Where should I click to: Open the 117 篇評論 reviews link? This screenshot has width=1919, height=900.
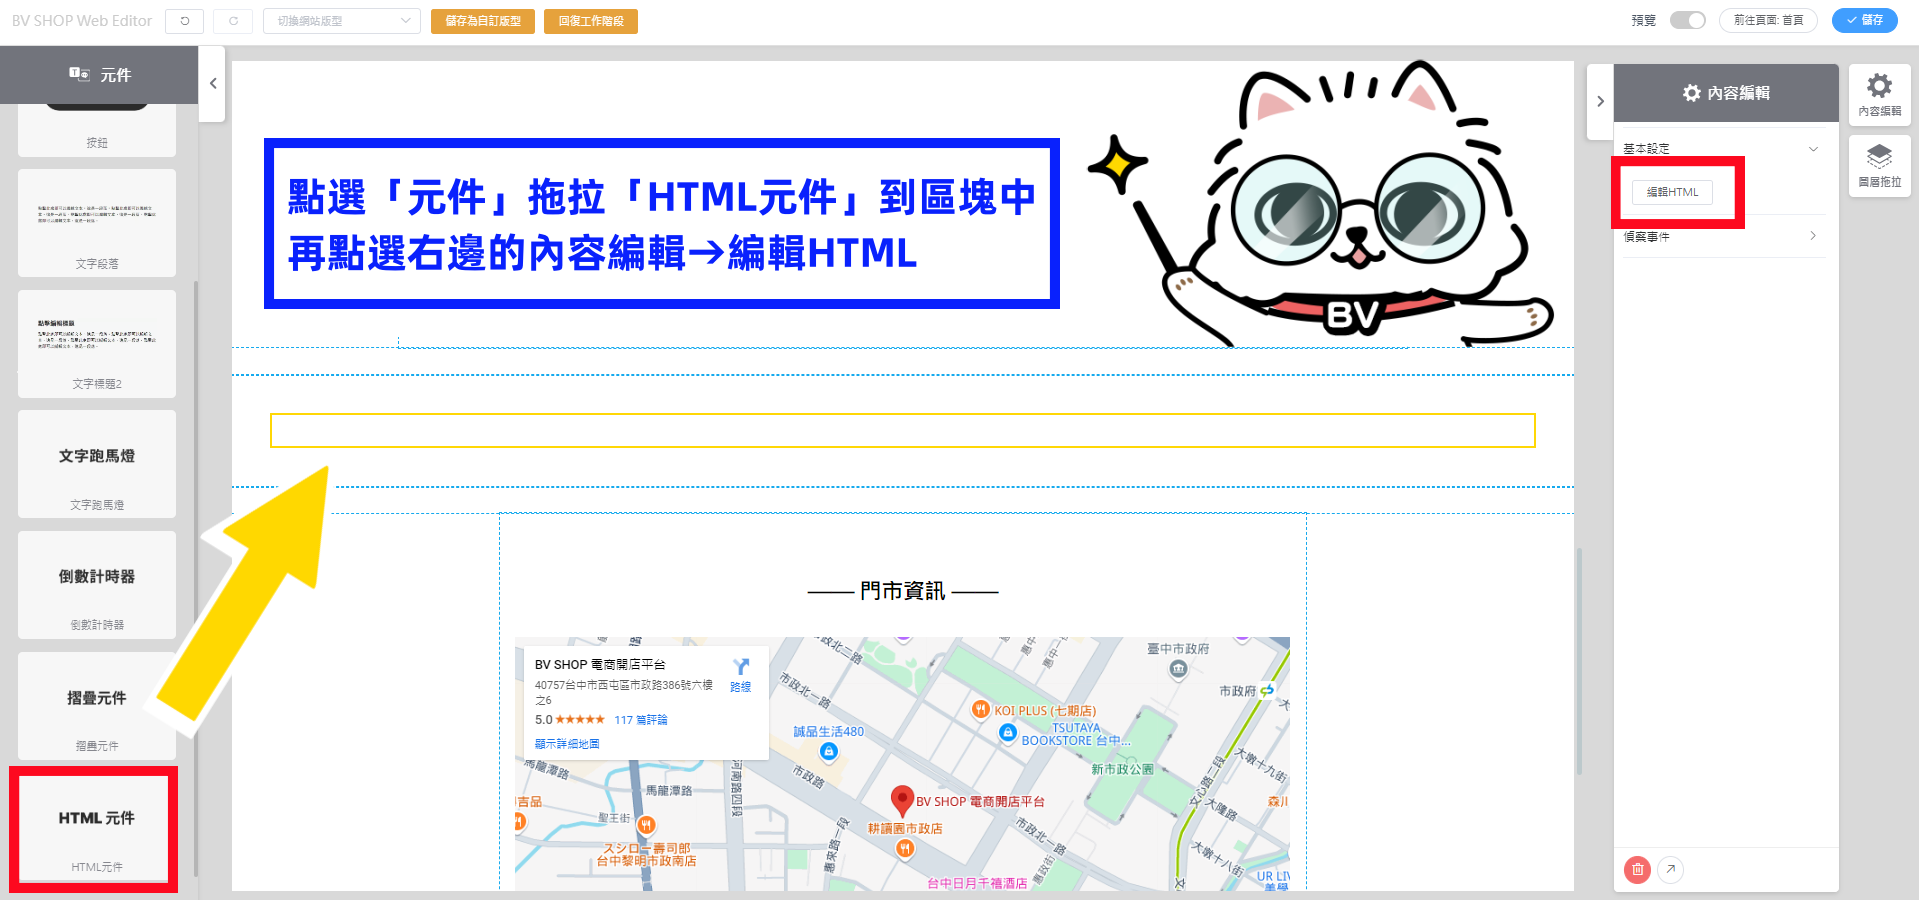coord(641,720)
